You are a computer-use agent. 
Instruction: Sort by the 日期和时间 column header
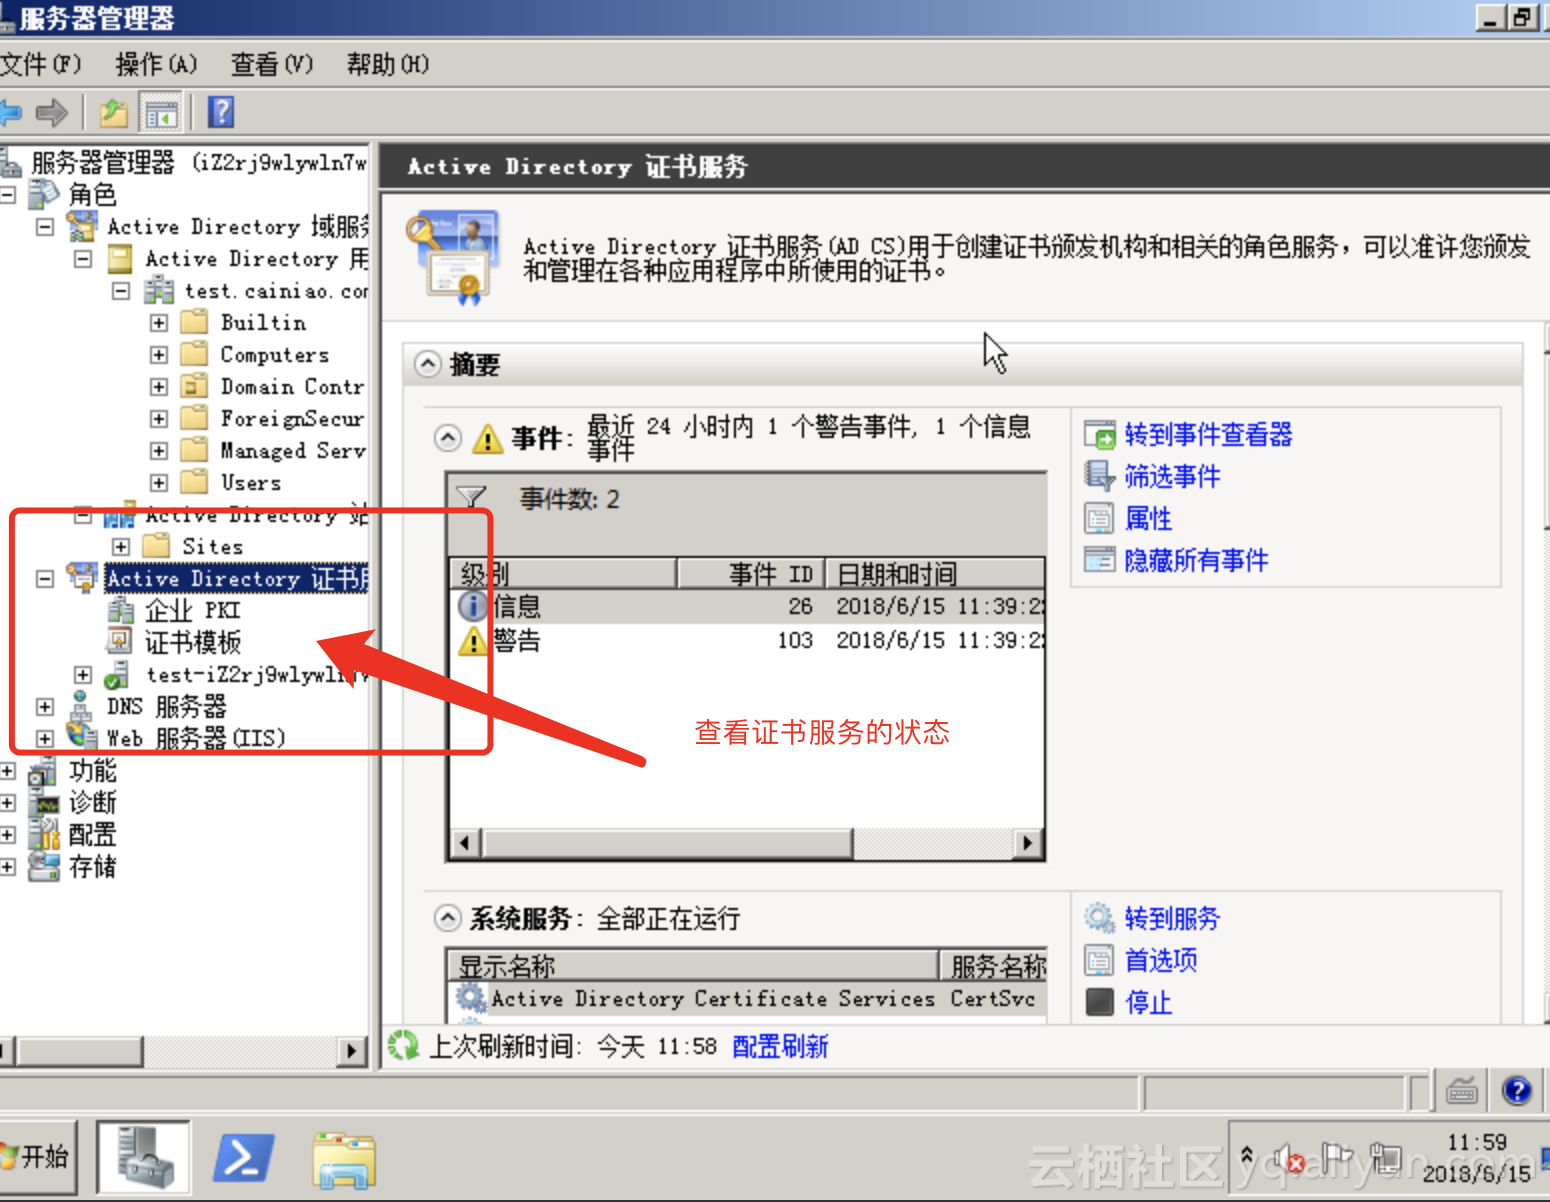[x=935, y=573]
